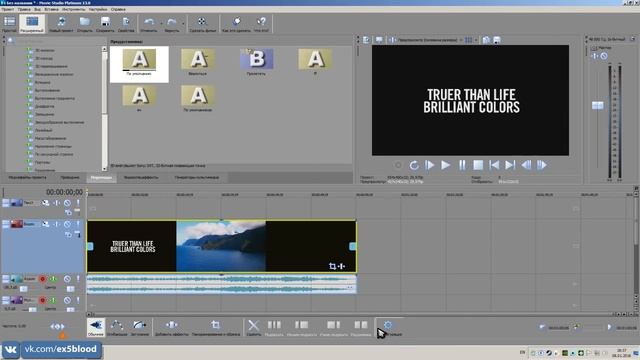The height and width of the screenshot is (360, 640).
Task: Open the Show Me How tutorials
Action: pos(237,24)
